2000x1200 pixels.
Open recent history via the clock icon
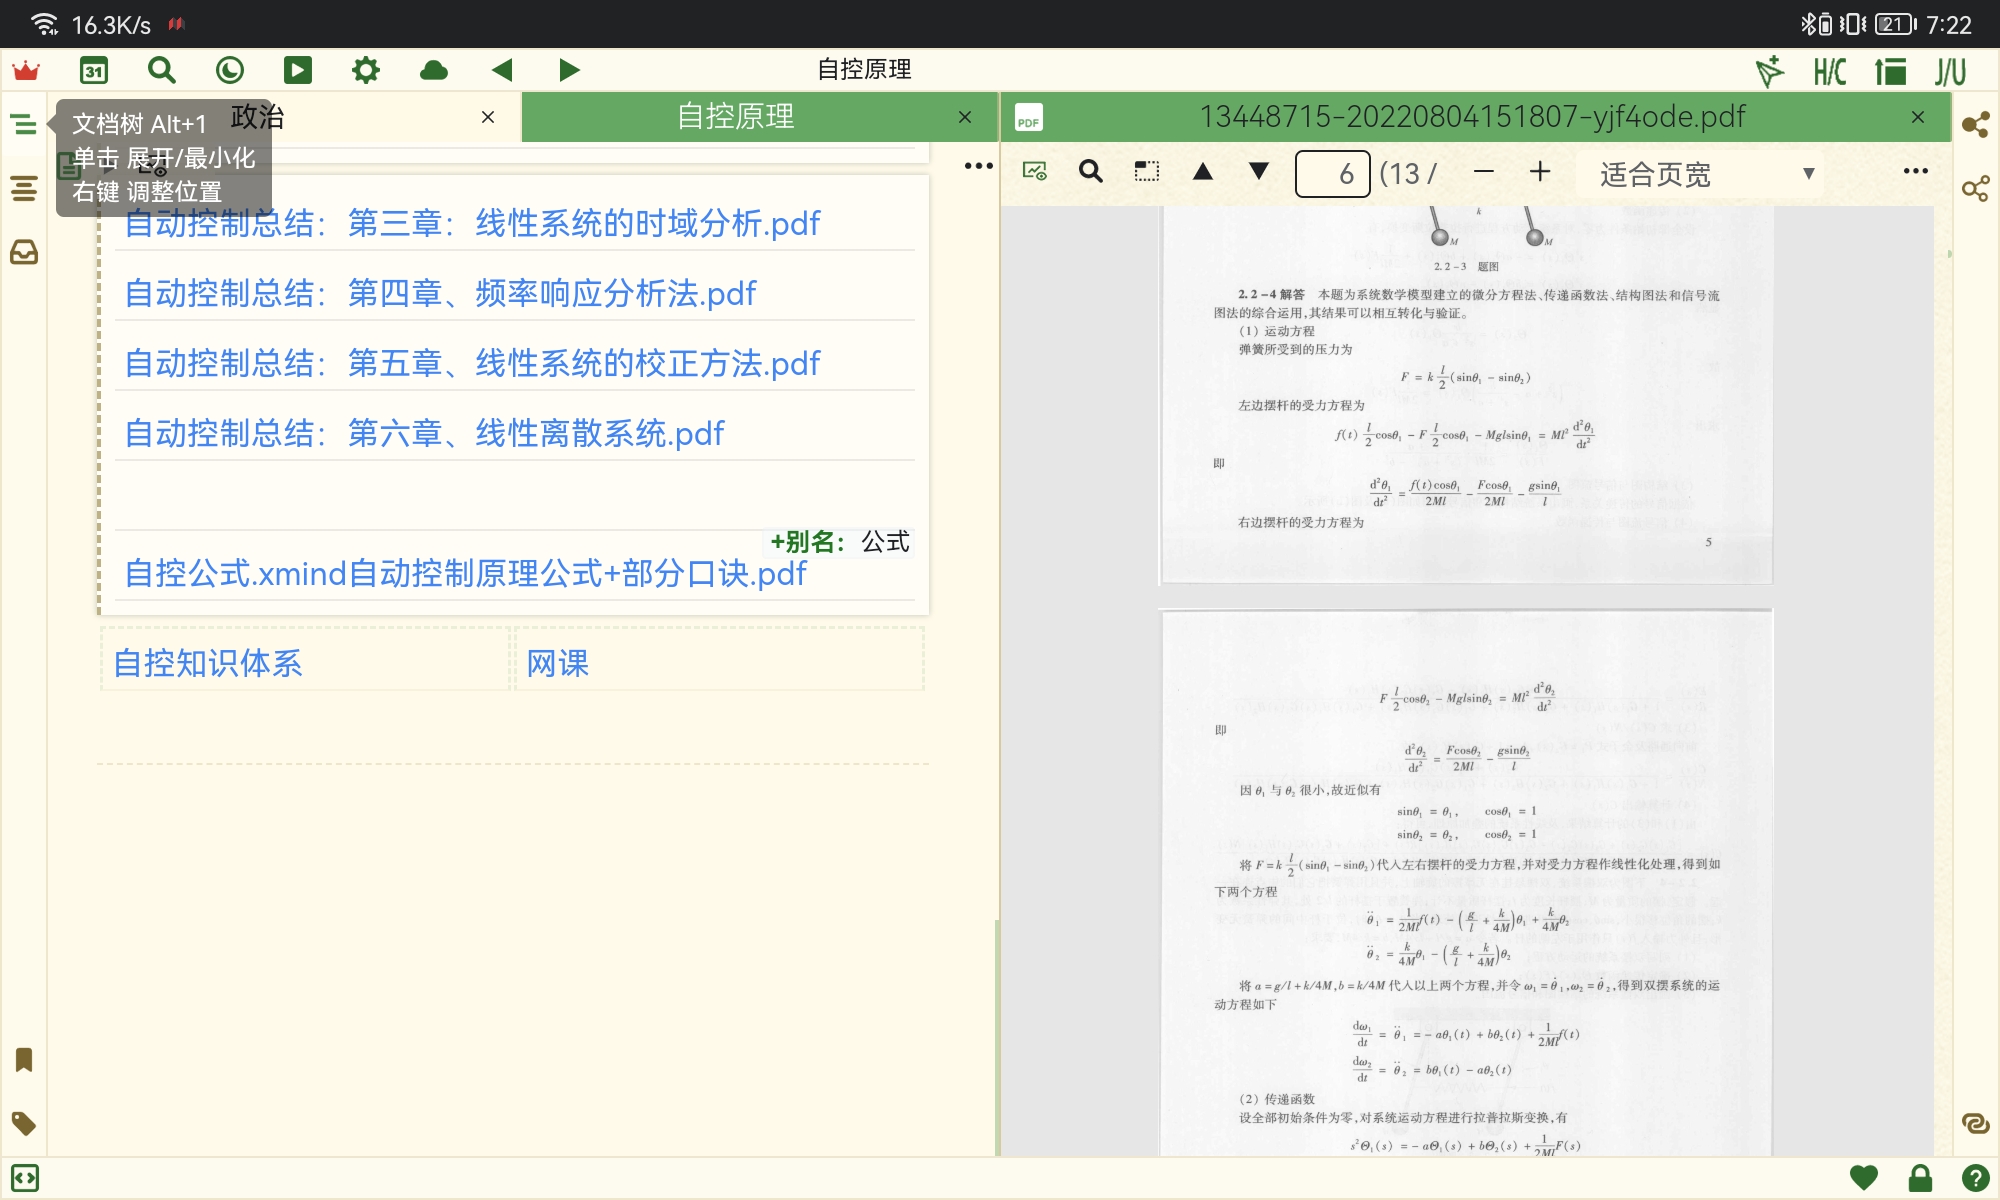point(229,70)
